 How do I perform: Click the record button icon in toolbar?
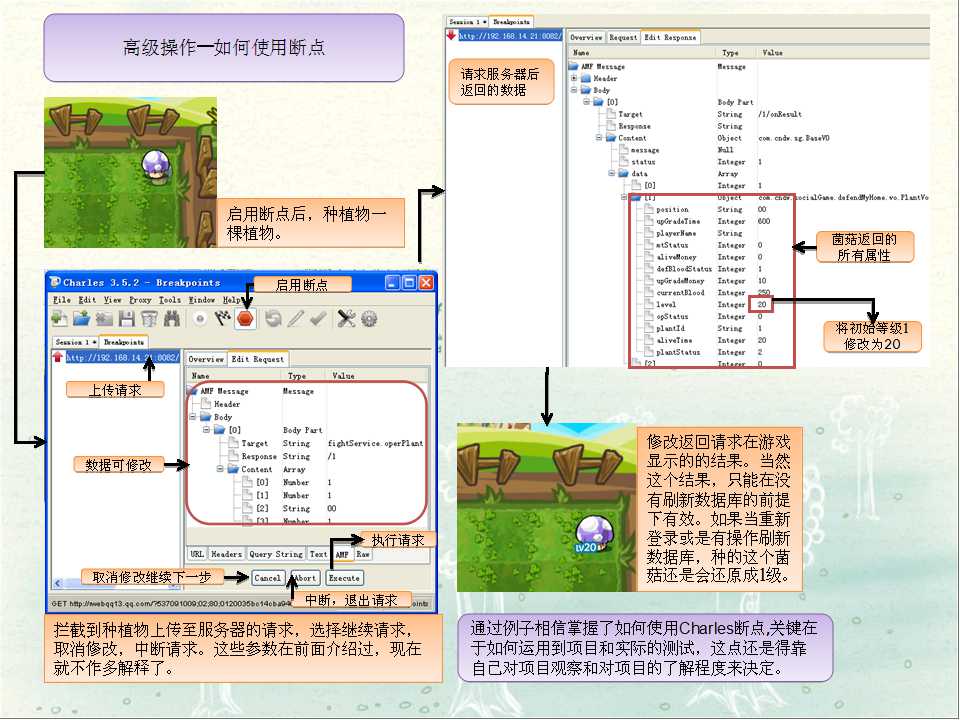pyautogui.click(x=200, y=319)
